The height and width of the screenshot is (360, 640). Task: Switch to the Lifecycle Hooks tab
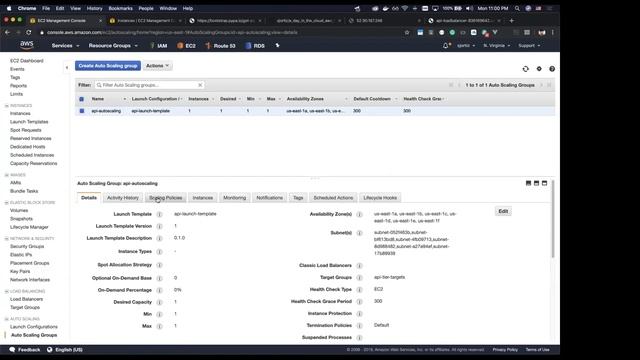(380, 198)
